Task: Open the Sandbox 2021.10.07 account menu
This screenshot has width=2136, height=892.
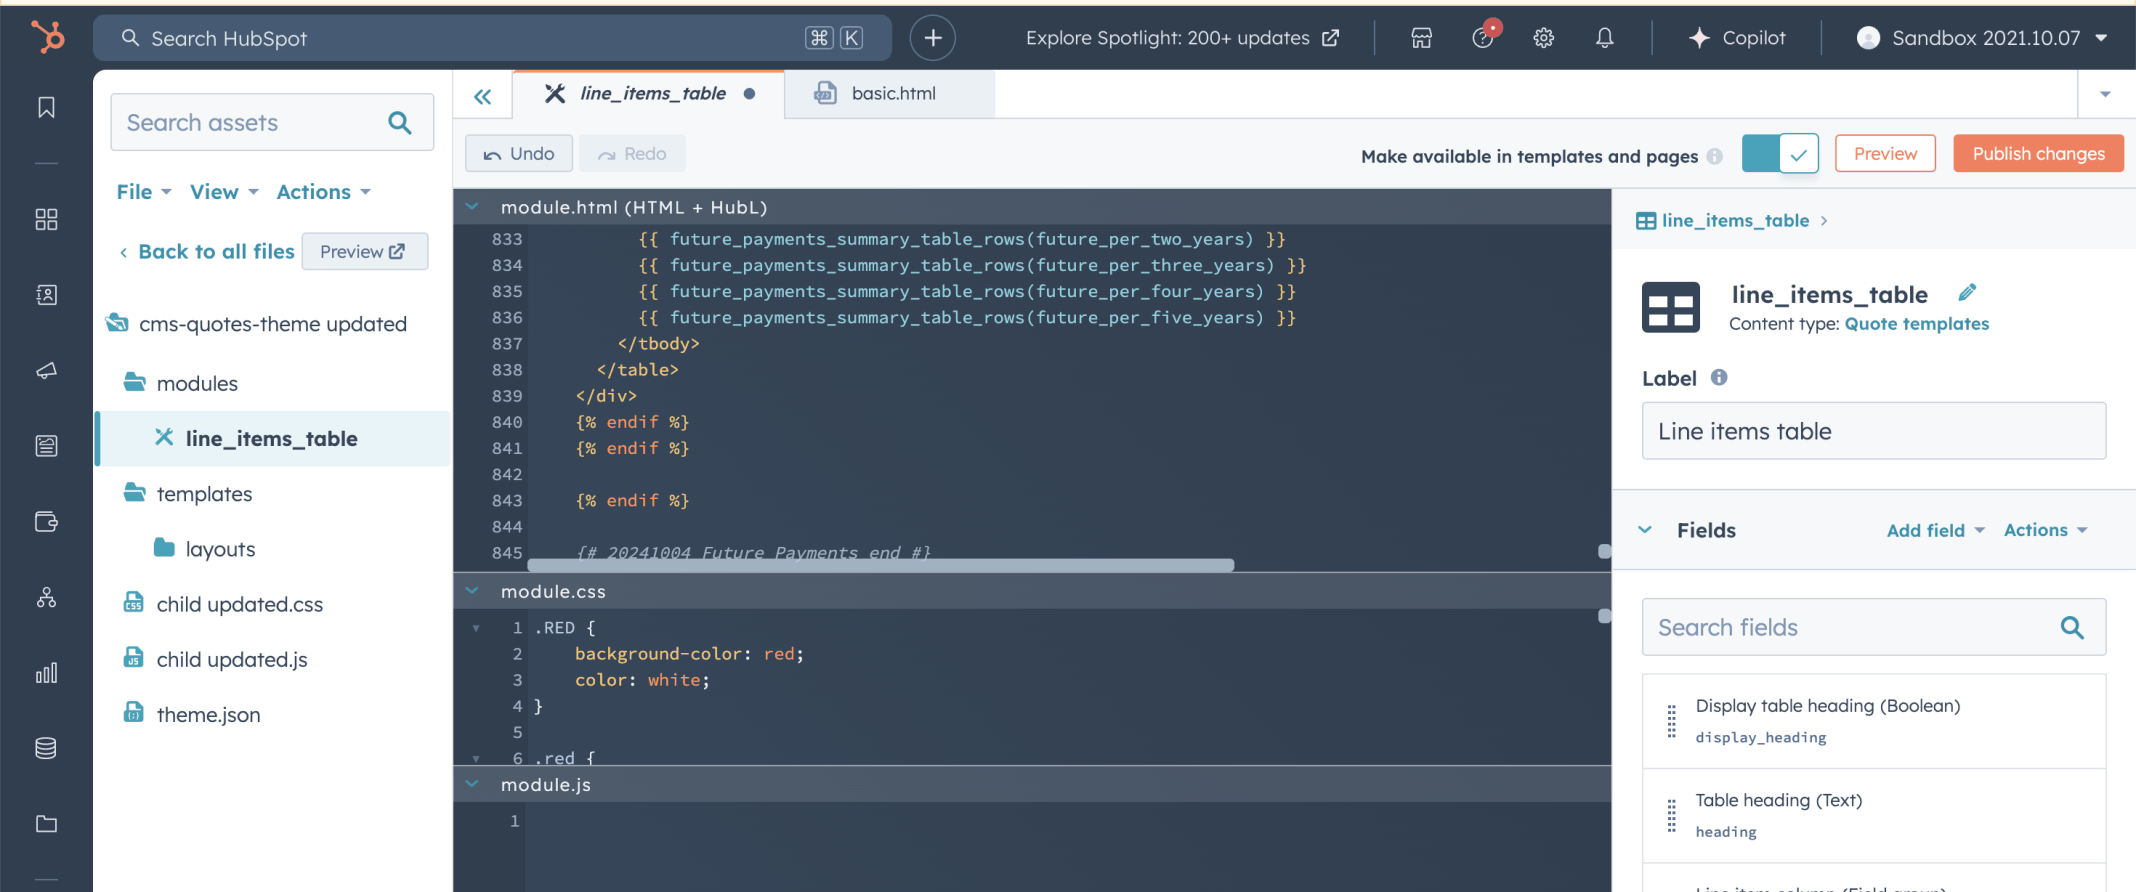Action: click(1982, 38)
